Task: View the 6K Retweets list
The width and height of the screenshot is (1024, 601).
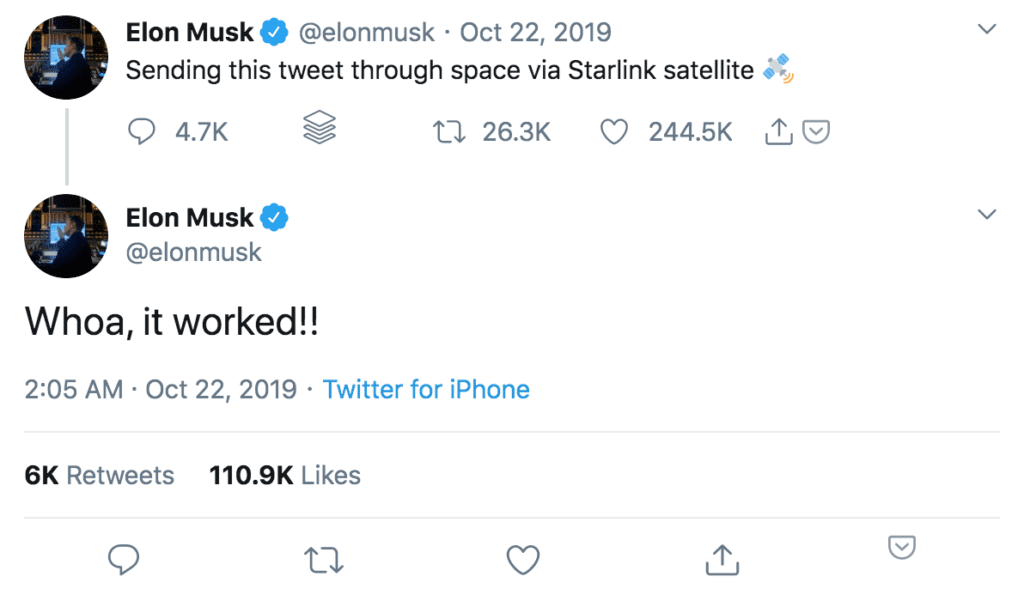Action: [x=99, y=475]
